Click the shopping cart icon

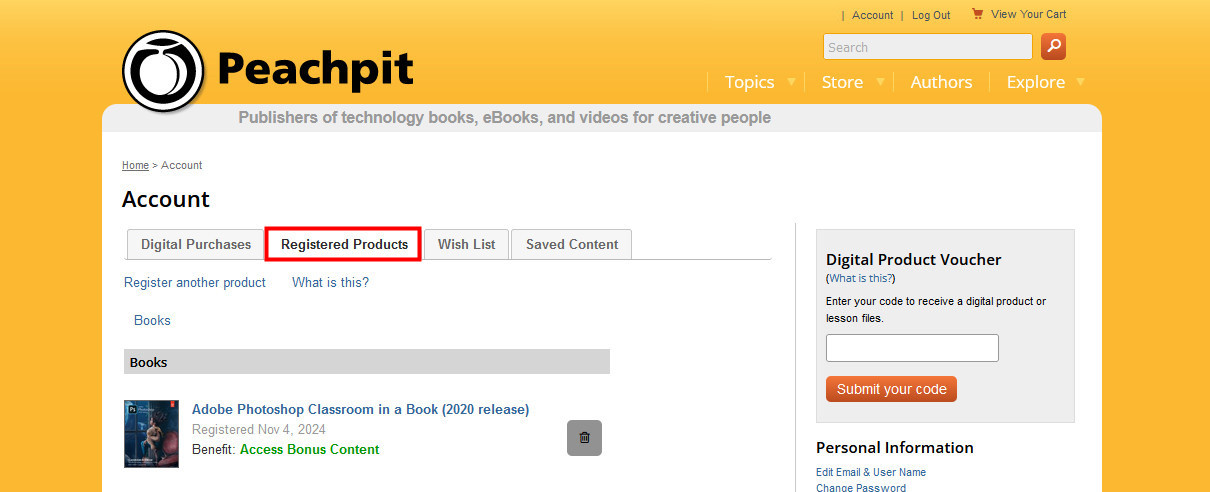pos(977,14)
